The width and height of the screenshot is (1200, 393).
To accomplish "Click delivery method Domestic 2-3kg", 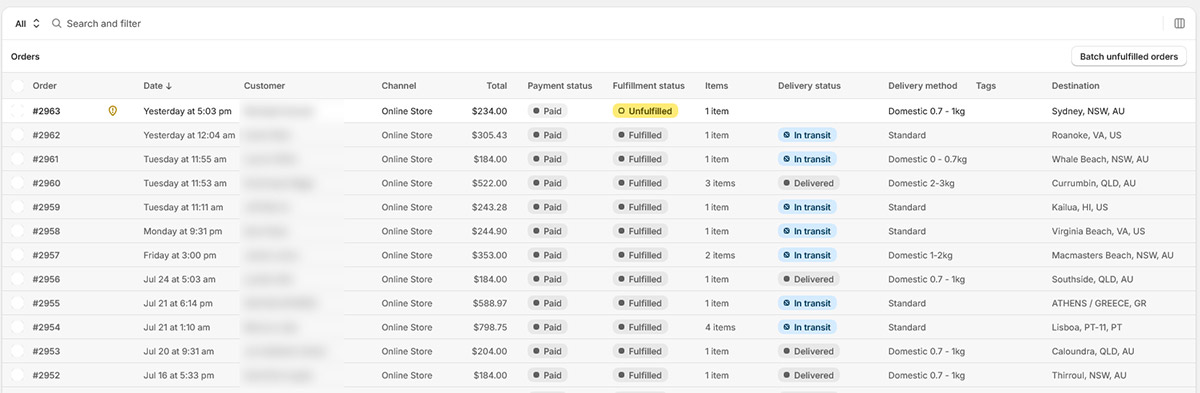I will [x=921, y=183].
